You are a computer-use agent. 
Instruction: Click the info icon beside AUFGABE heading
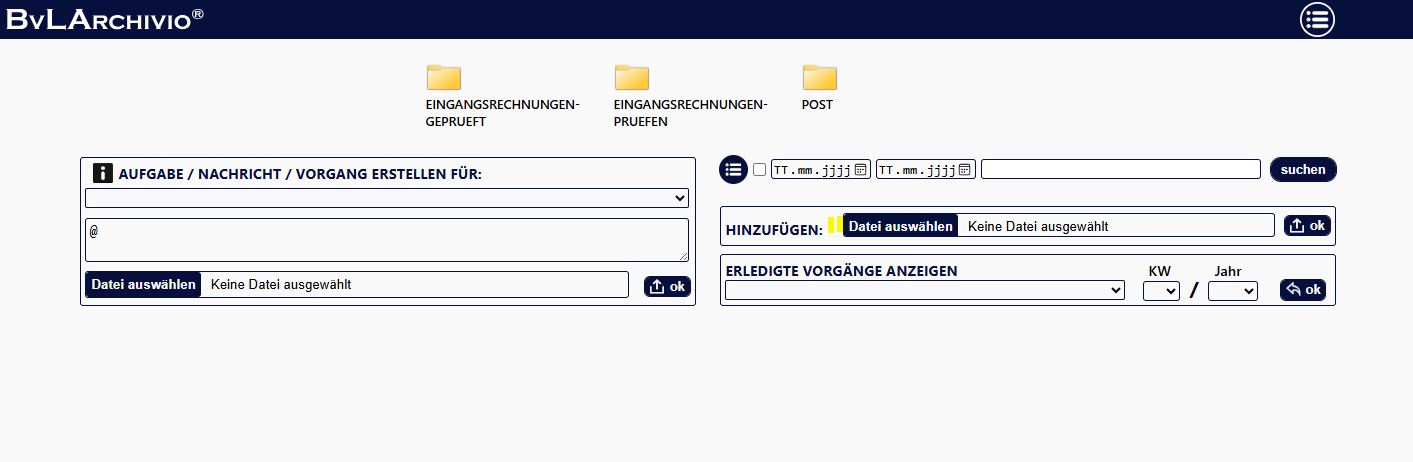[103, 173]
